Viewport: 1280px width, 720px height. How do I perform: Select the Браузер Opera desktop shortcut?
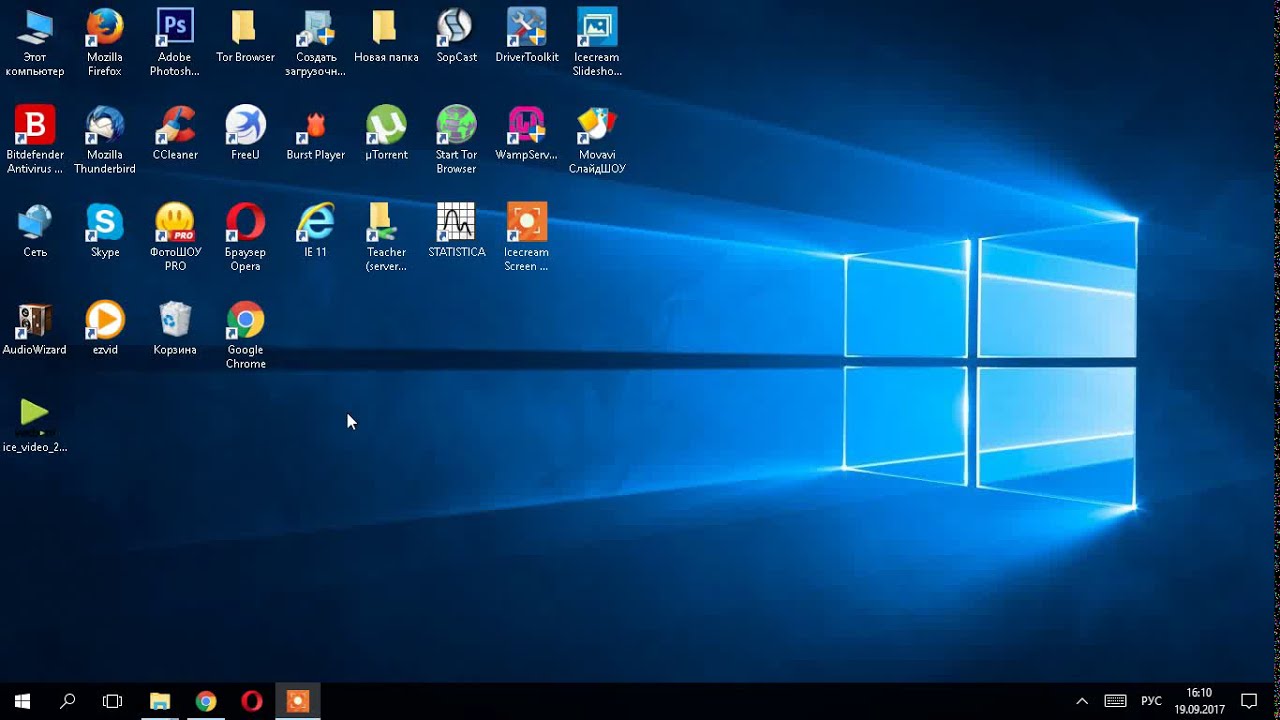pos(245,238)
